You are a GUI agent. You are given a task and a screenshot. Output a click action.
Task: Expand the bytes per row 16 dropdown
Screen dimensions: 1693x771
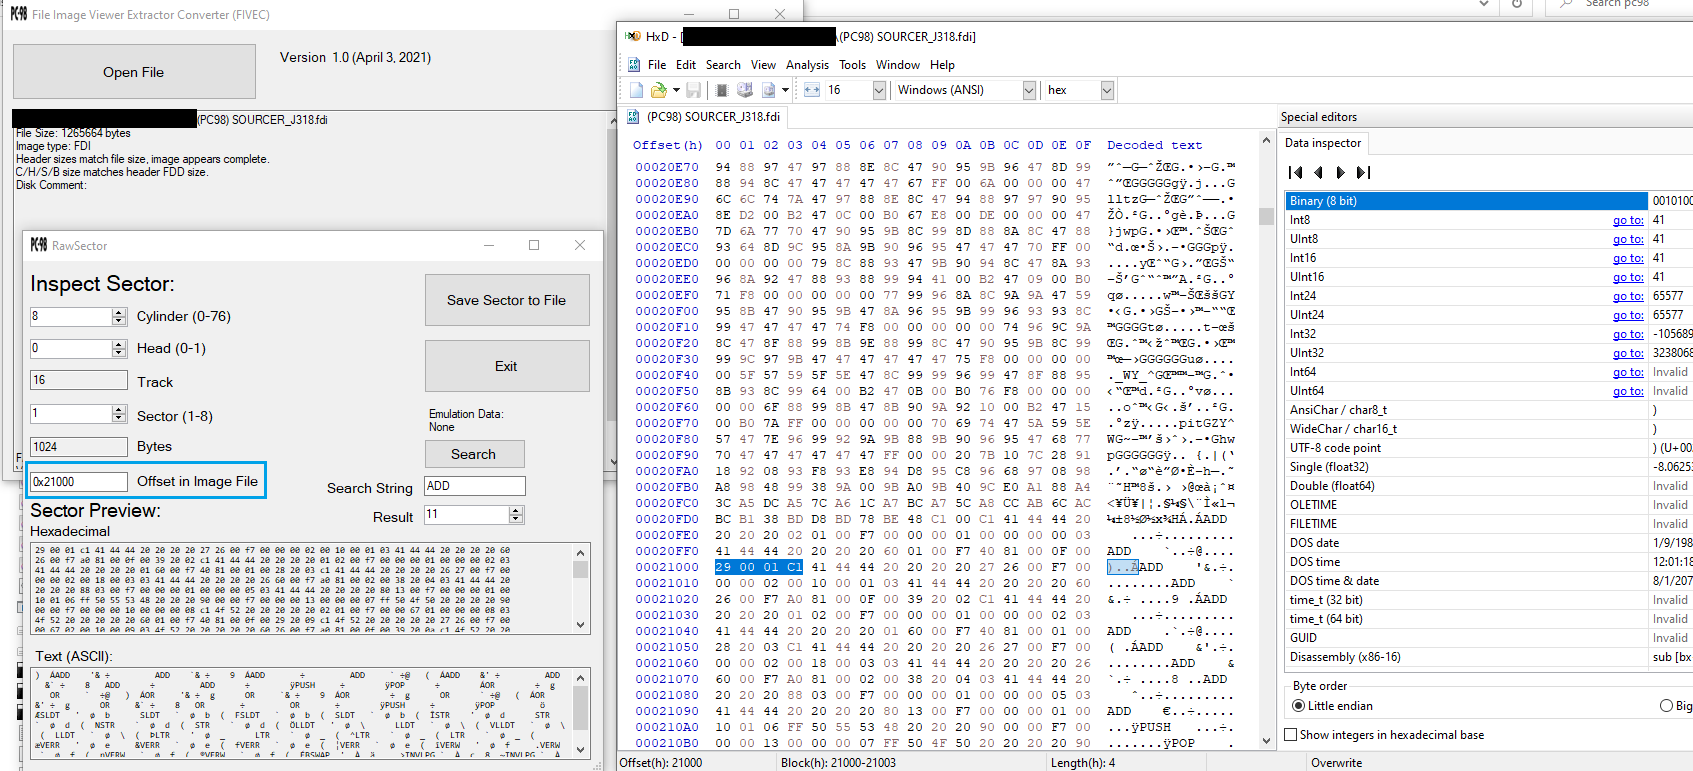pos(879,90)
